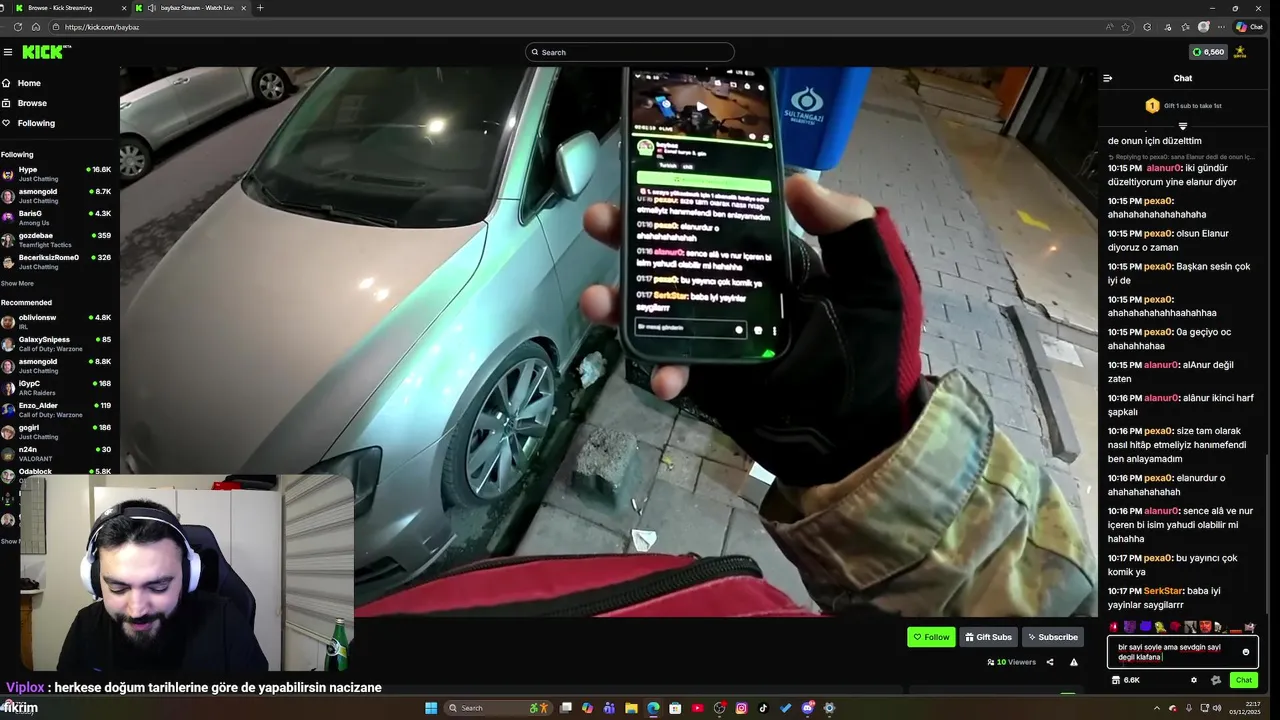Screen dimensions: 1280x720
Task: Open Instagram from taskbar
Action: (x=741, y=708)
